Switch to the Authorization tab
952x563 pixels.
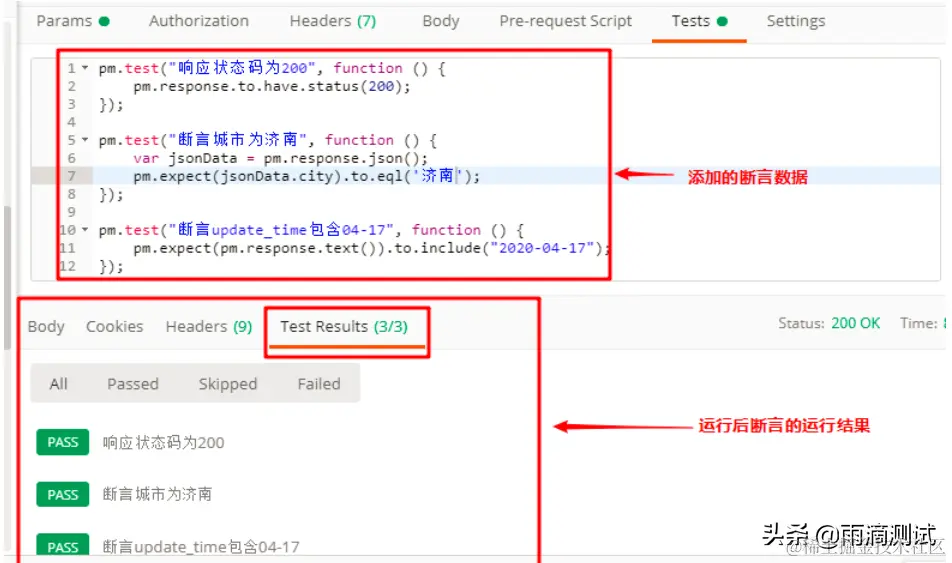coord(199,21)
